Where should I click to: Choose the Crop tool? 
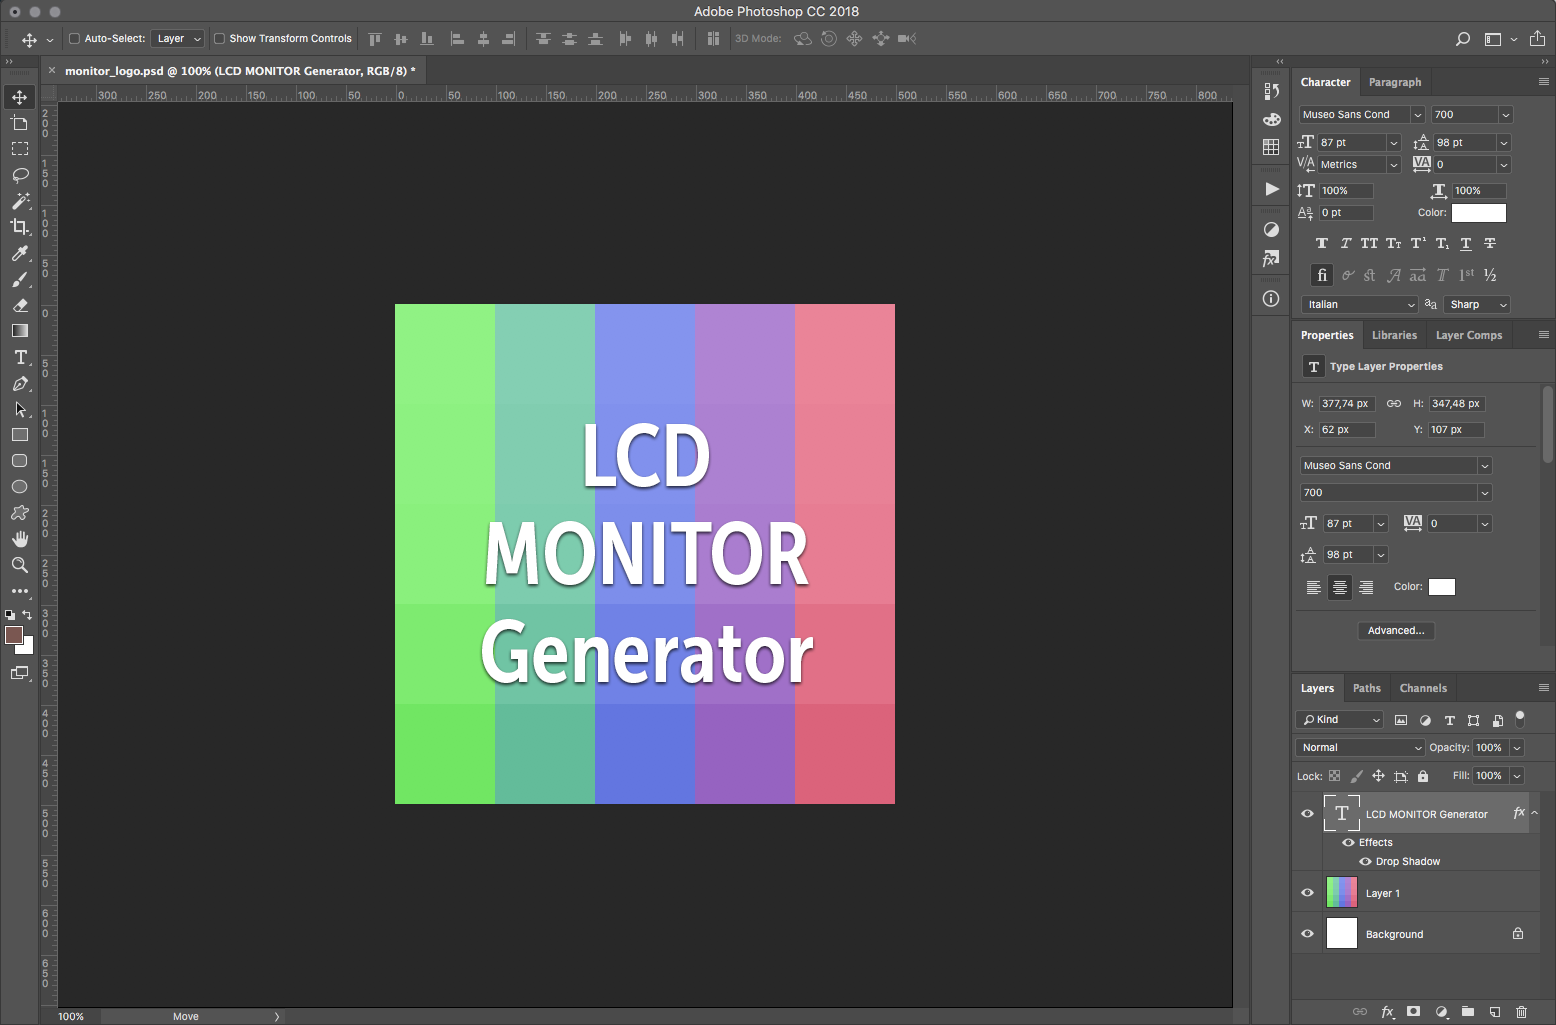(x=20, y=227)
